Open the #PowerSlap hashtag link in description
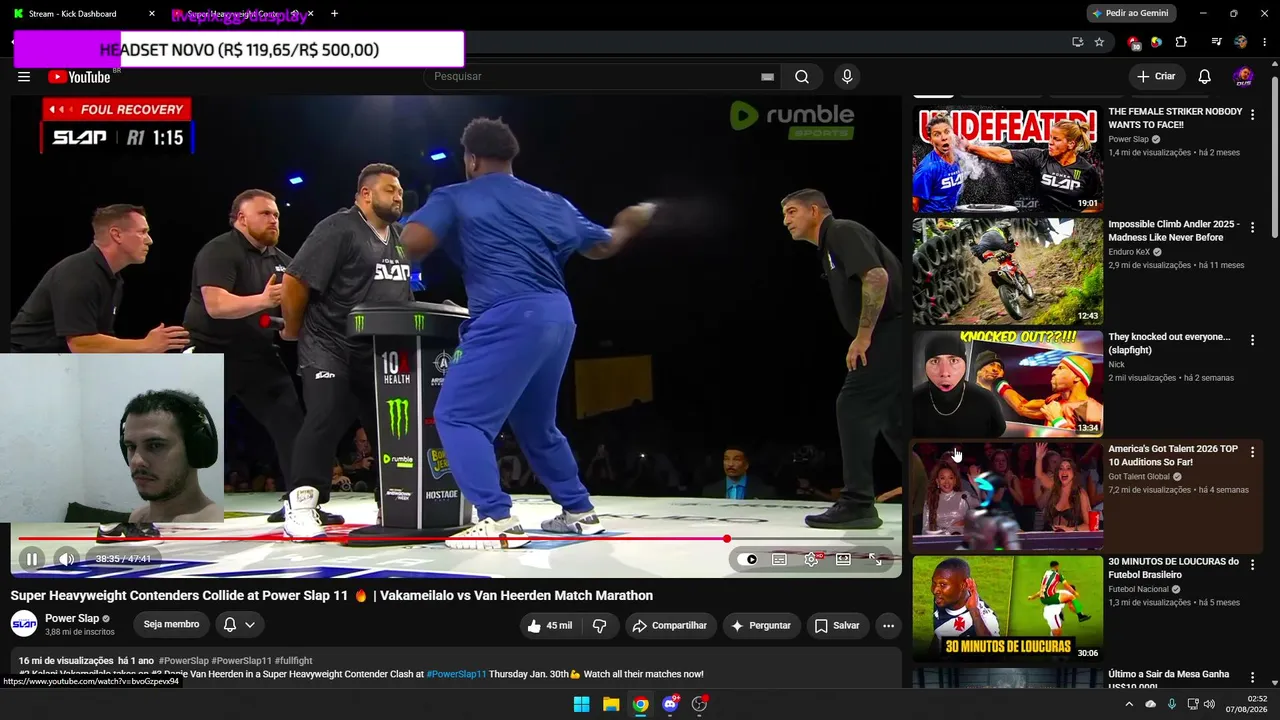The image size is (1280, 720). 183,661
